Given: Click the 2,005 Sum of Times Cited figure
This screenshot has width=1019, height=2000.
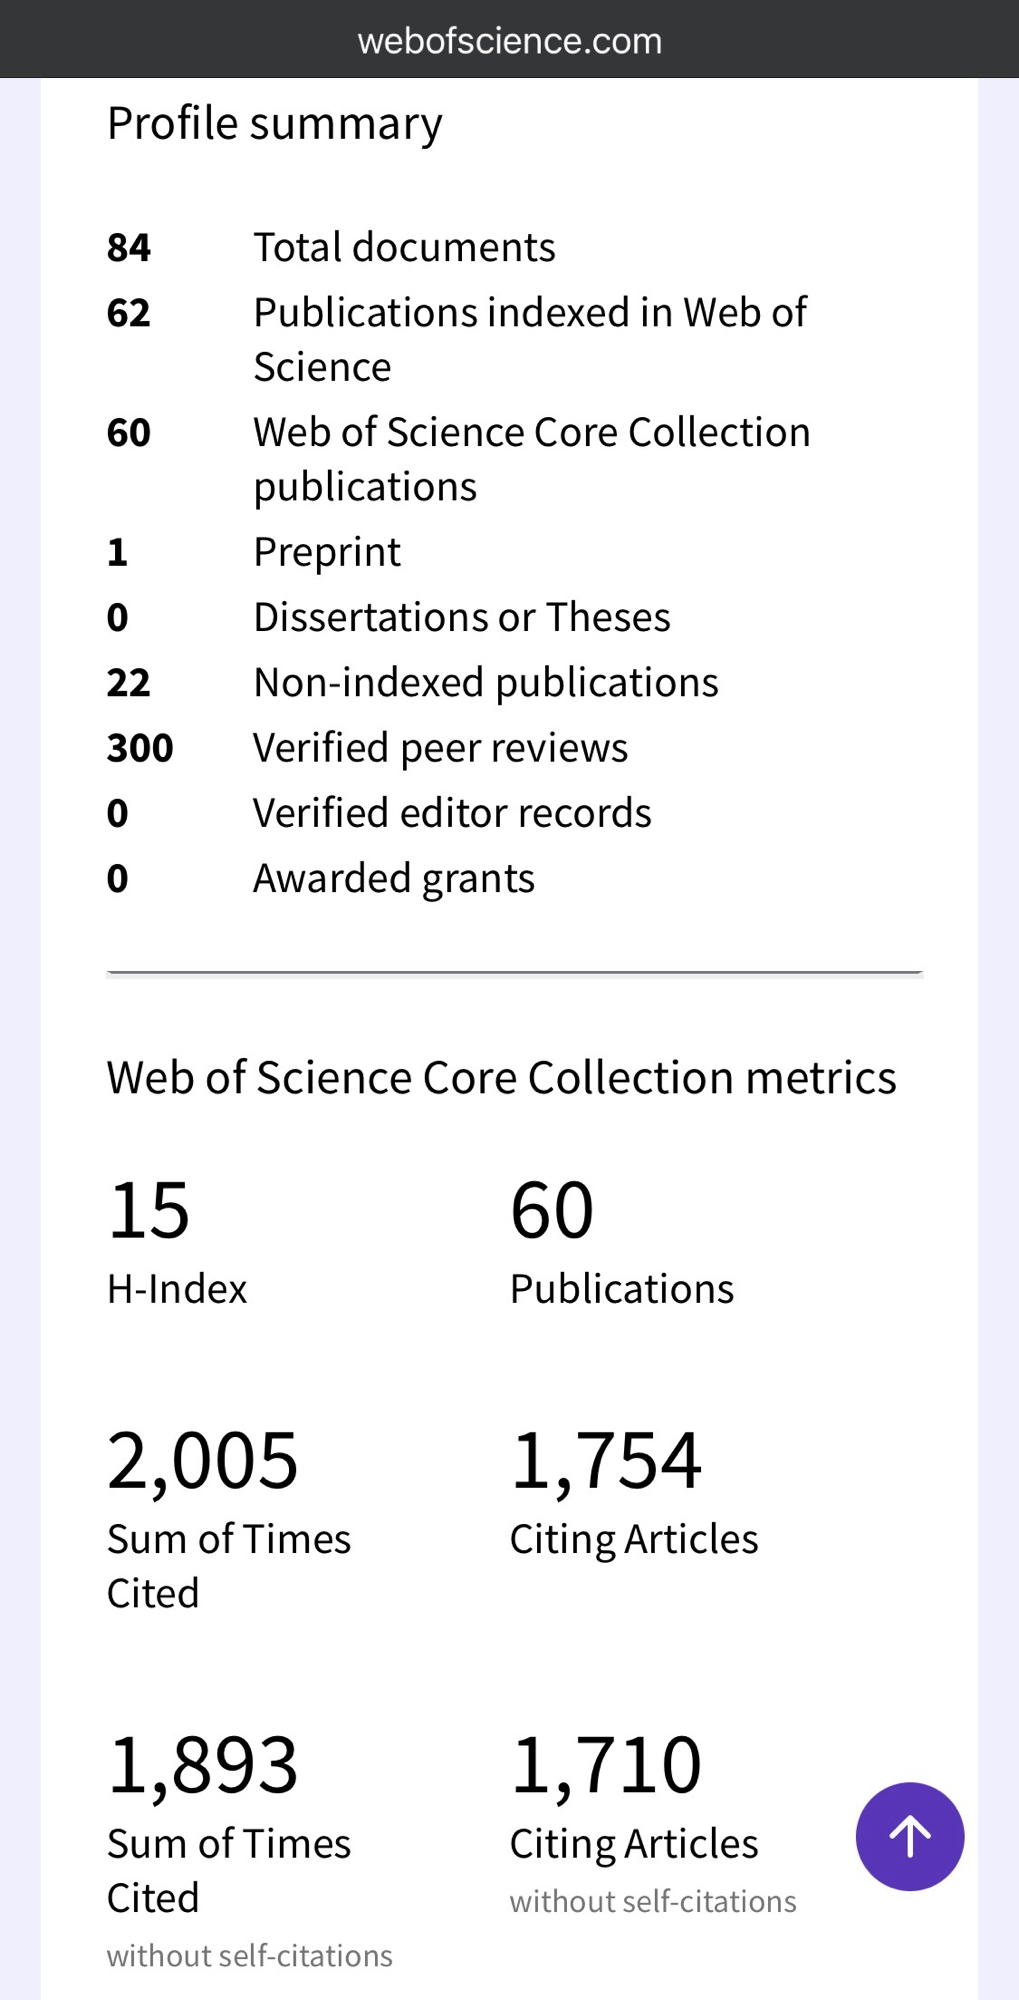Looking at the screenshot, I should (202, 1460).
